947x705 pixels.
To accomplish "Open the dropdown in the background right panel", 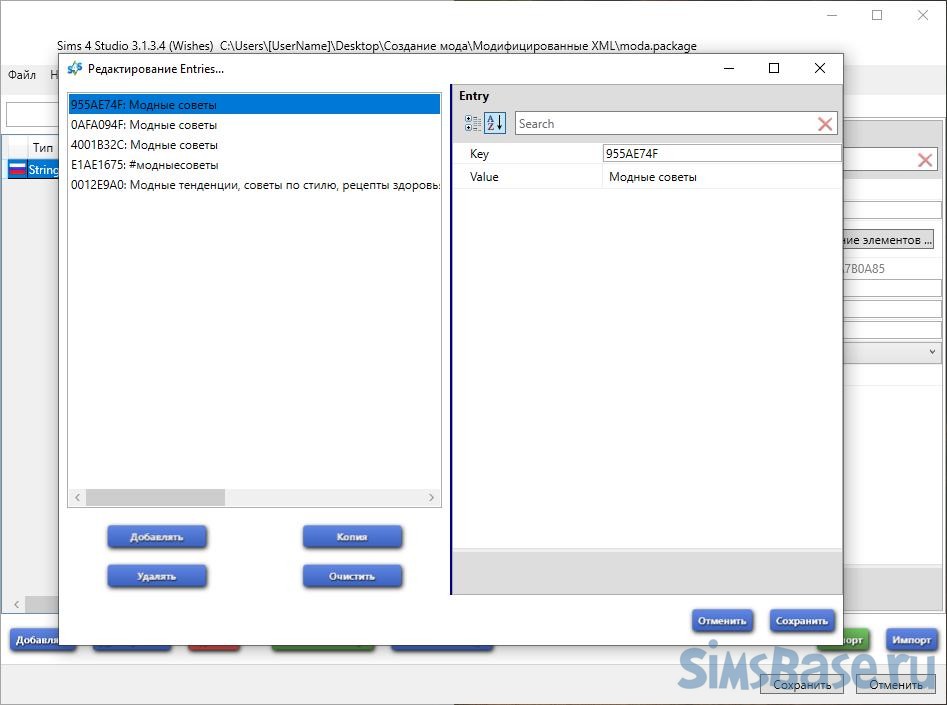I will (932, 352).
